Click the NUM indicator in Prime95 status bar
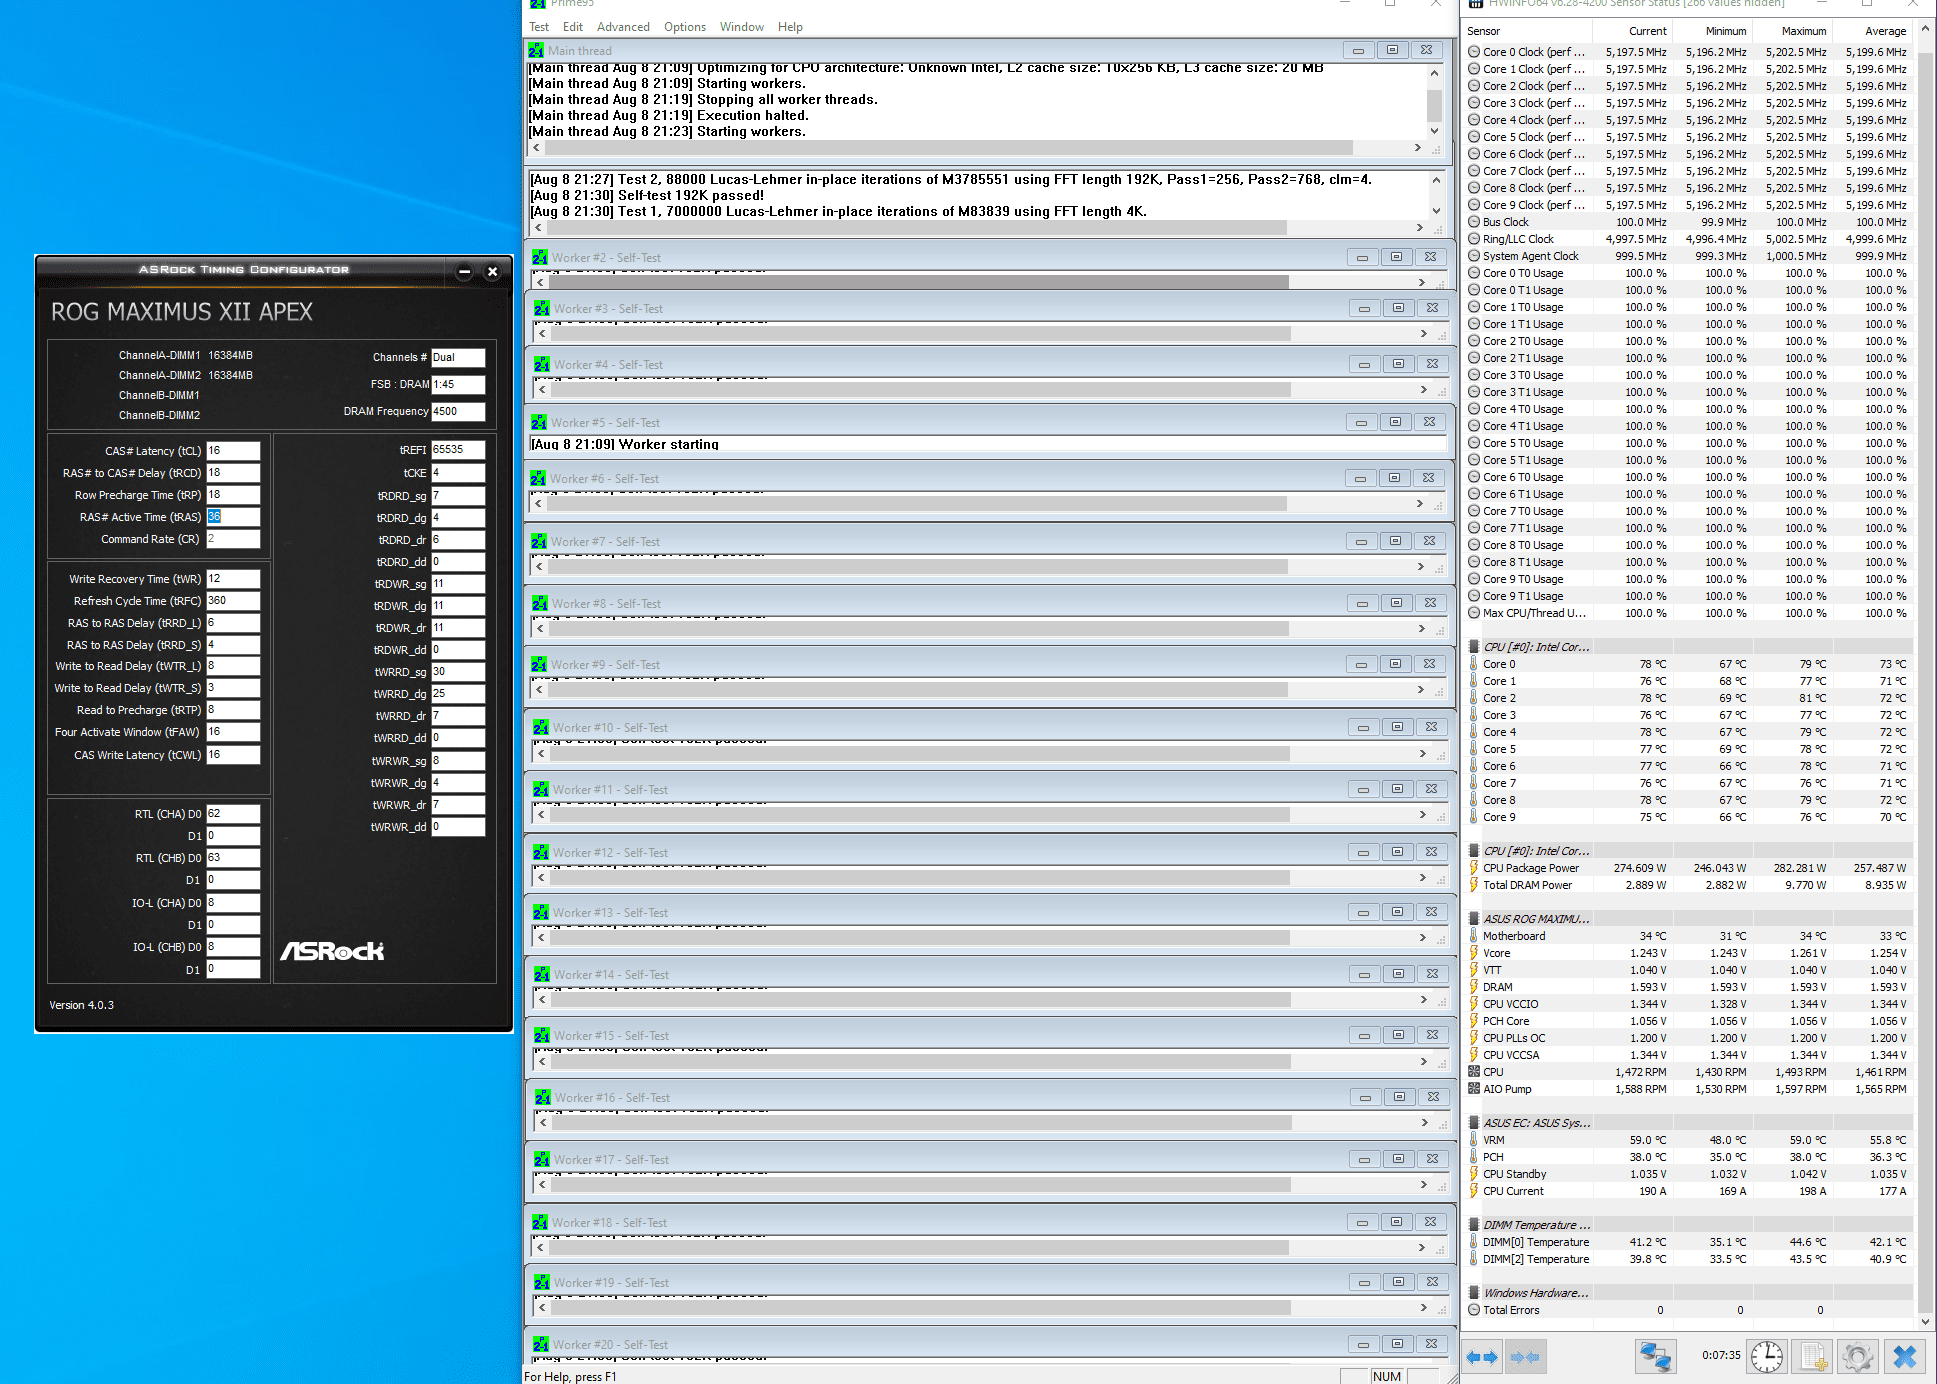 tap(1387, 1376)
